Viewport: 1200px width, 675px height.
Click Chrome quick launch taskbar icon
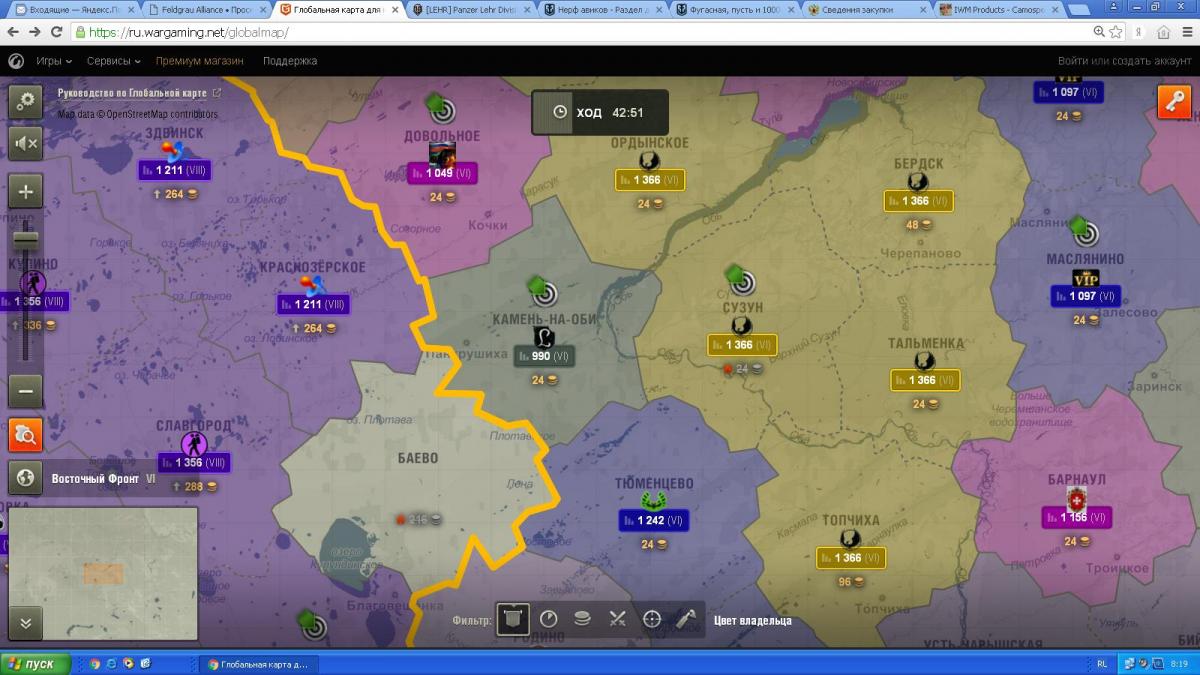[x=95, y=663]
